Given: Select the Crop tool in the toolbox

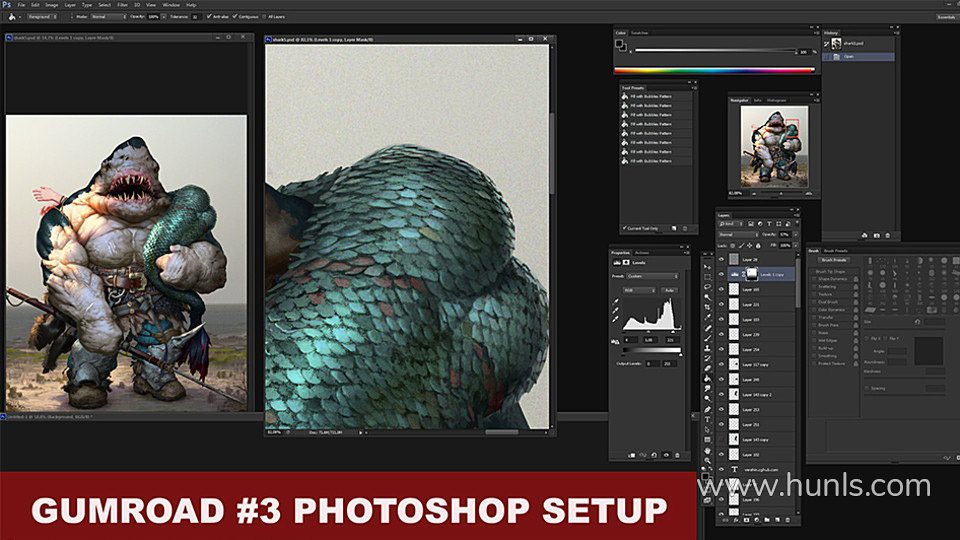Looking at the screenshot, I should click(708, 307).
